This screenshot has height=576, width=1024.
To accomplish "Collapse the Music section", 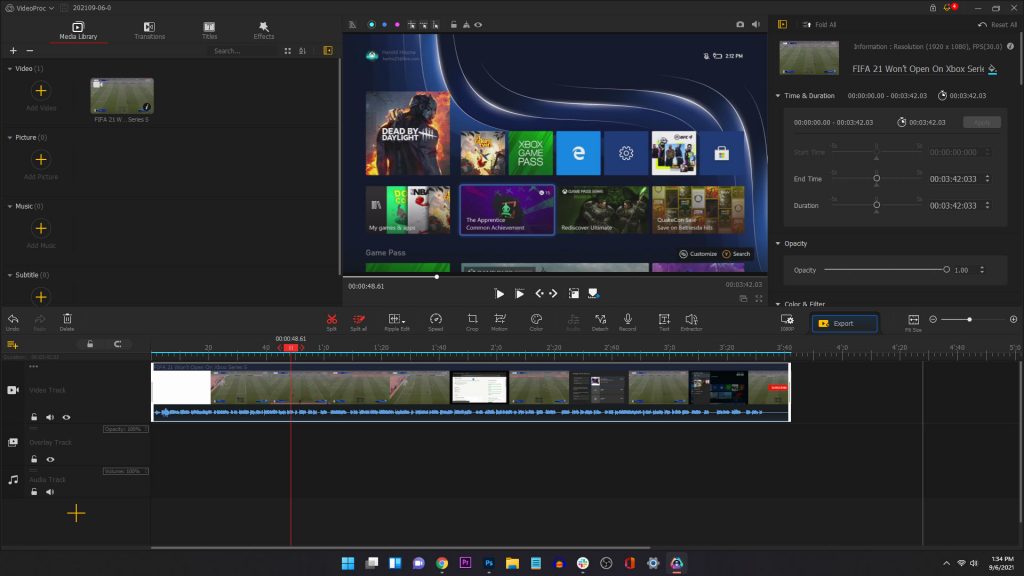I will pyautogui.click(x=10, y=206).
